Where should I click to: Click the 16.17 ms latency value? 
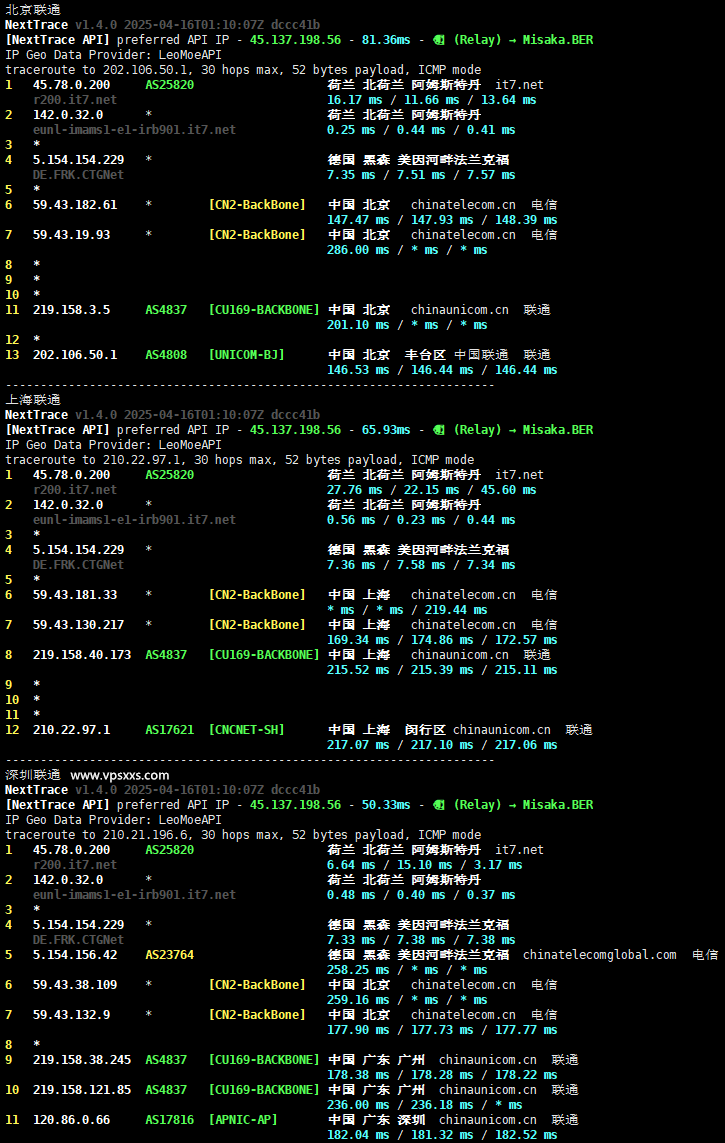coord(355,100)
